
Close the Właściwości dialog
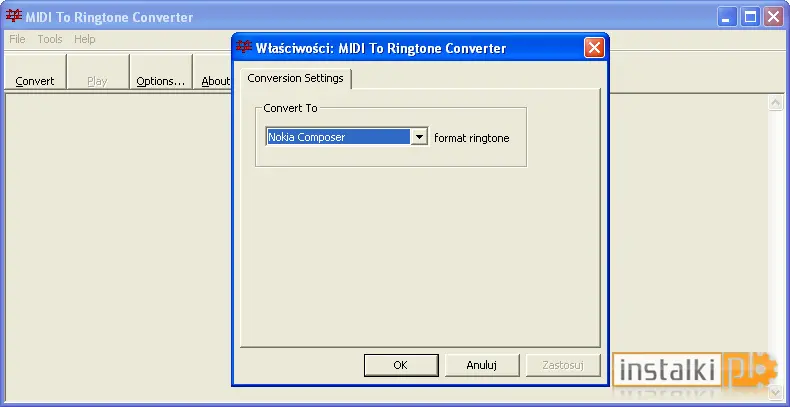pos(594,48)
